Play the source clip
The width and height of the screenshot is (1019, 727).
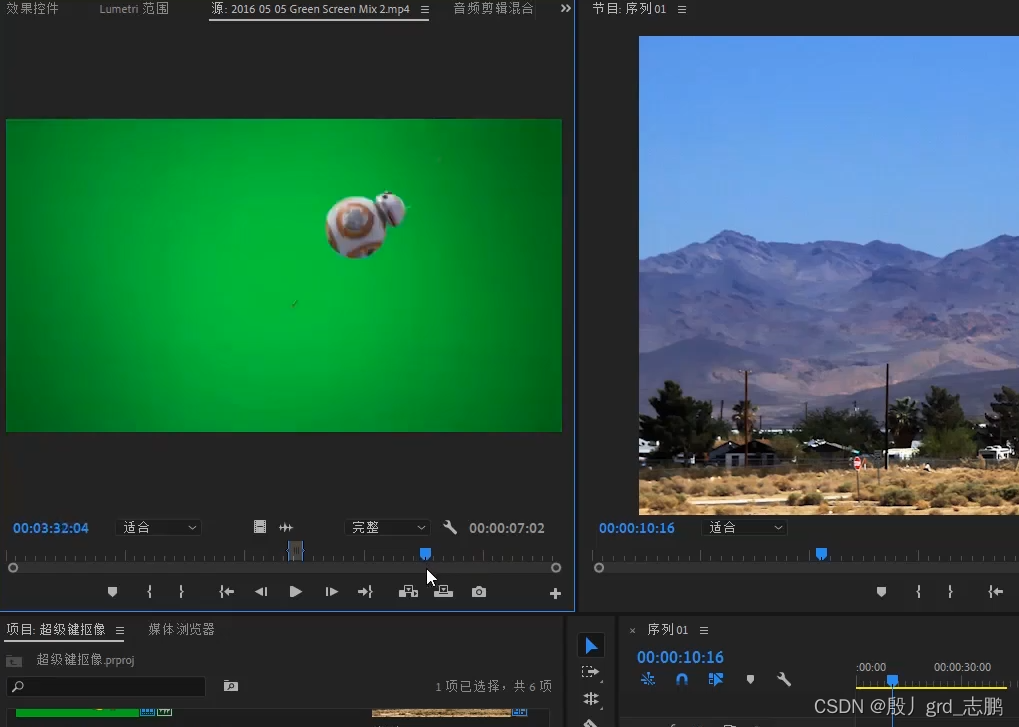pos(296,592)
